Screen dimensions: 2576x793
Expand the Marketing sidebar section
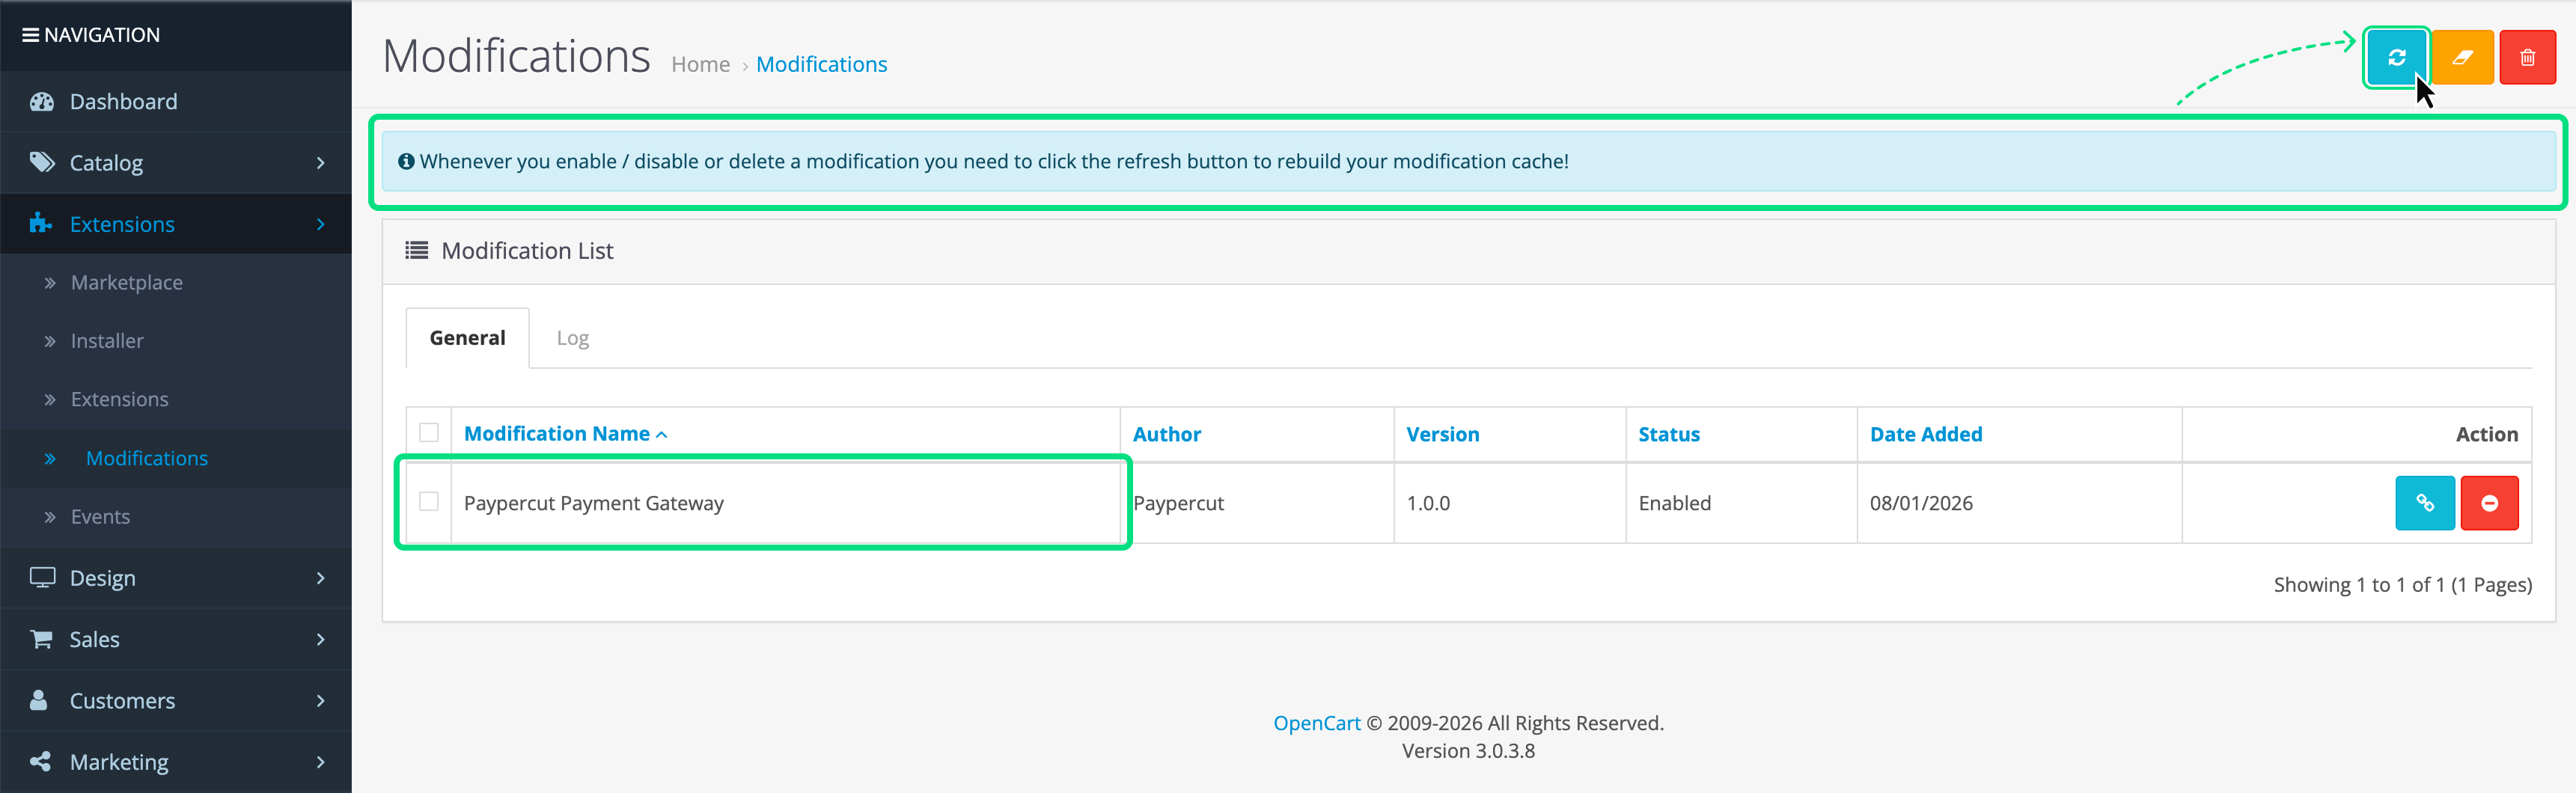point(119,762)
